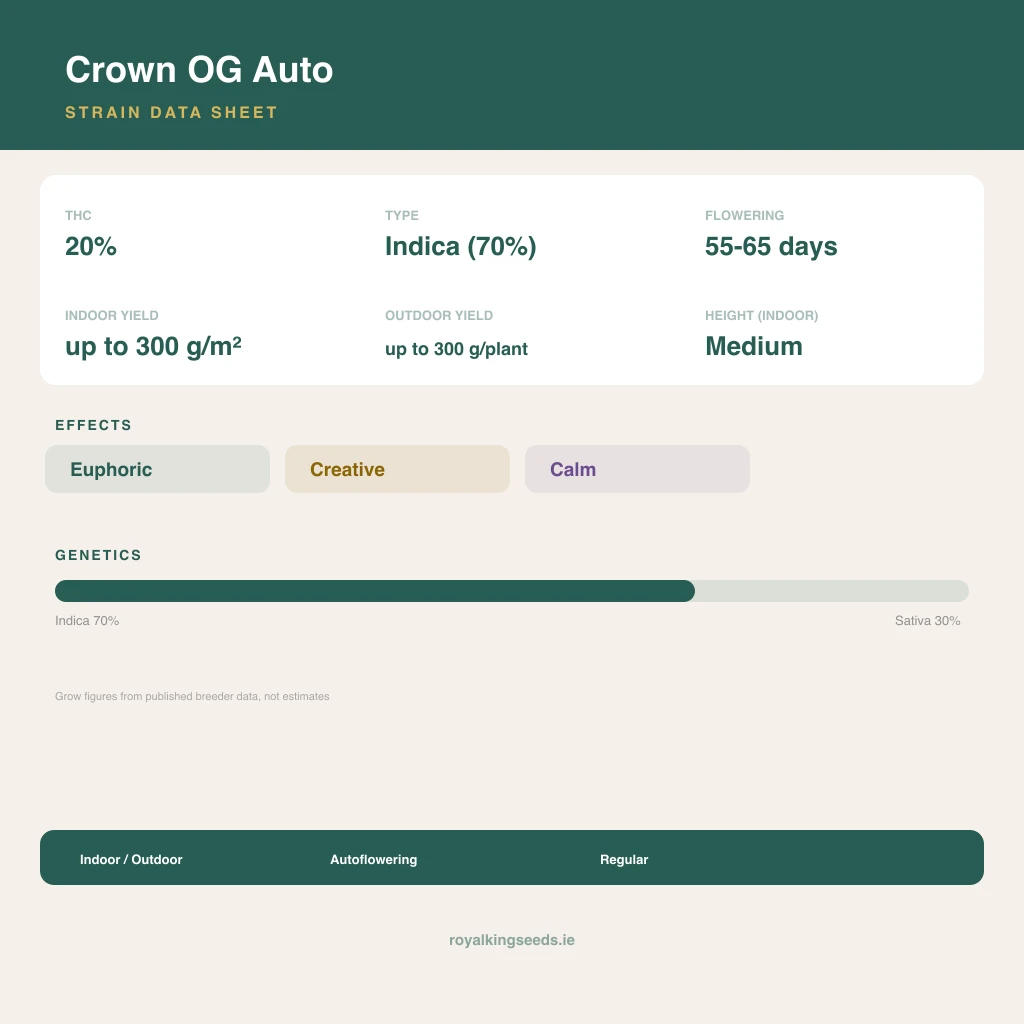Click the Medium height value
Viewport: 1024px width, 1024px height.
(x=754, y=346)
